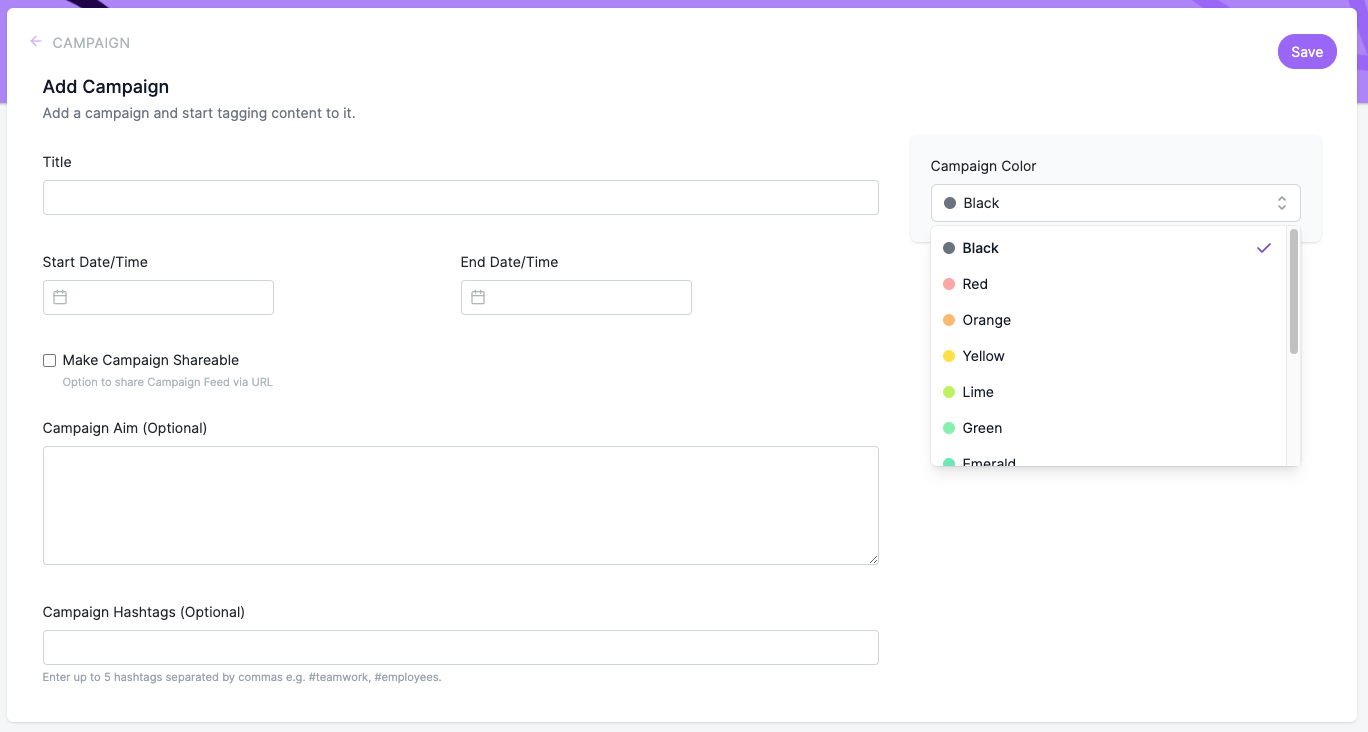This screenshot has width=1368, height=732.
Task: Go back via the CAMPAIGN link
Action: (x=91, y=43)
